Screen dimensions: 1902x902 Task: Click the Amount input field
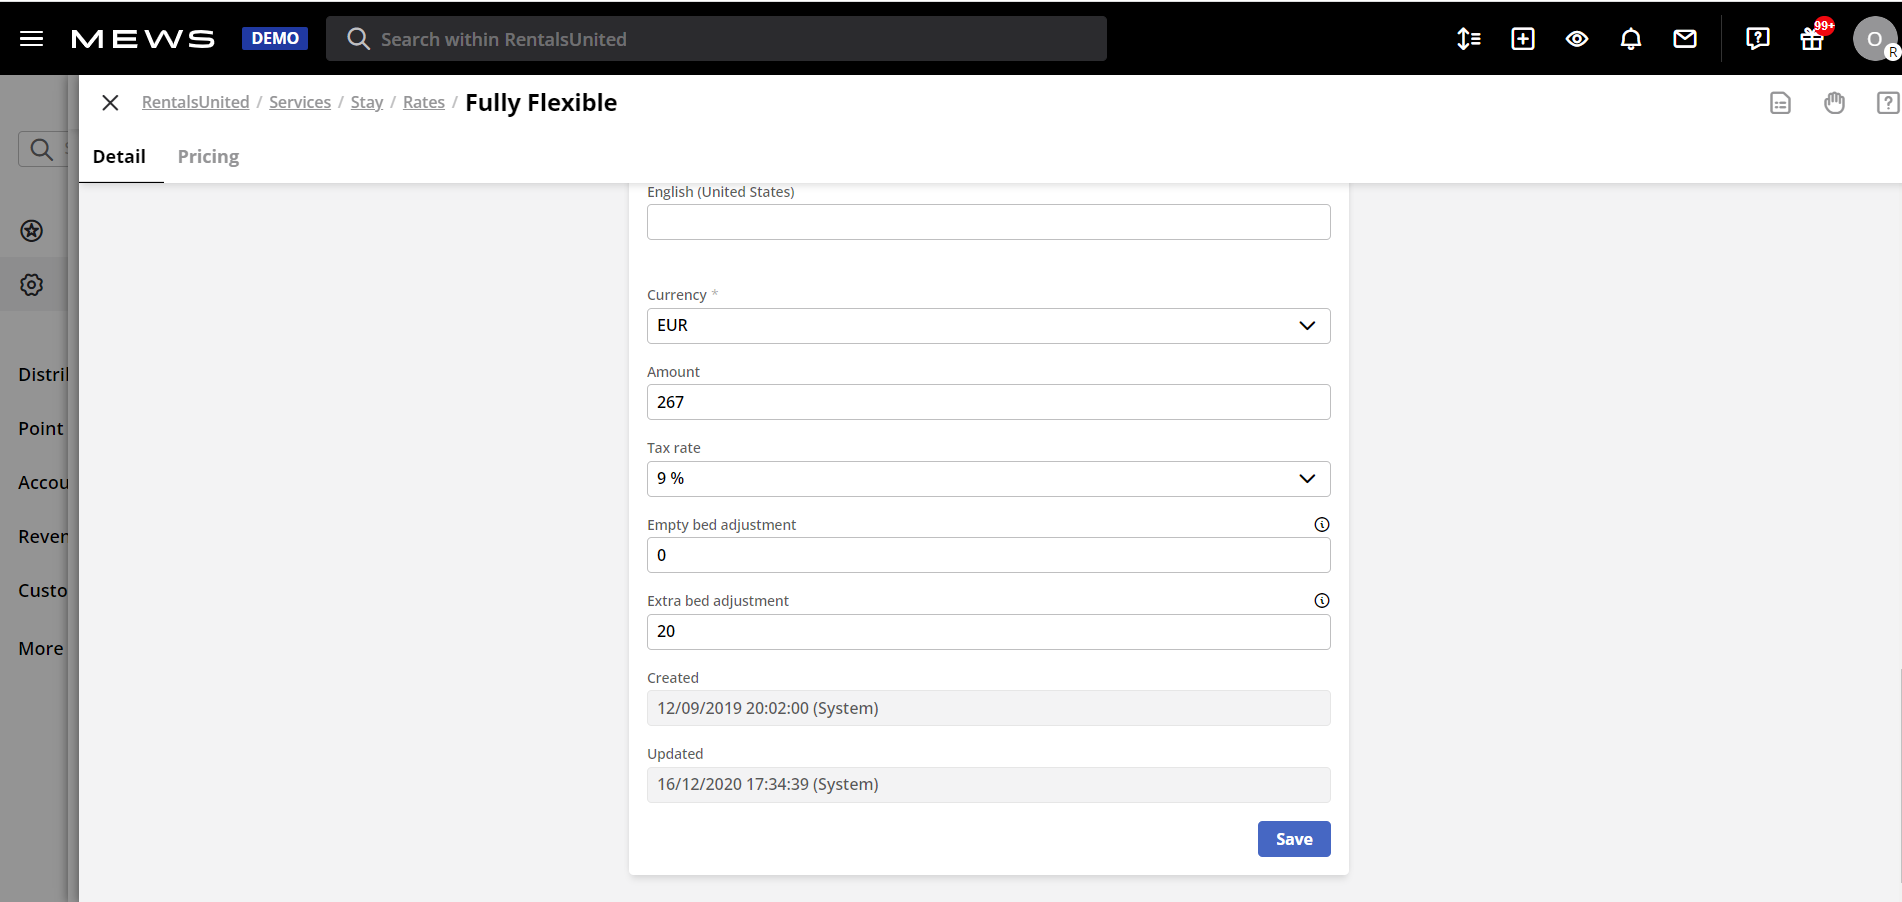[x=988, y=402]
